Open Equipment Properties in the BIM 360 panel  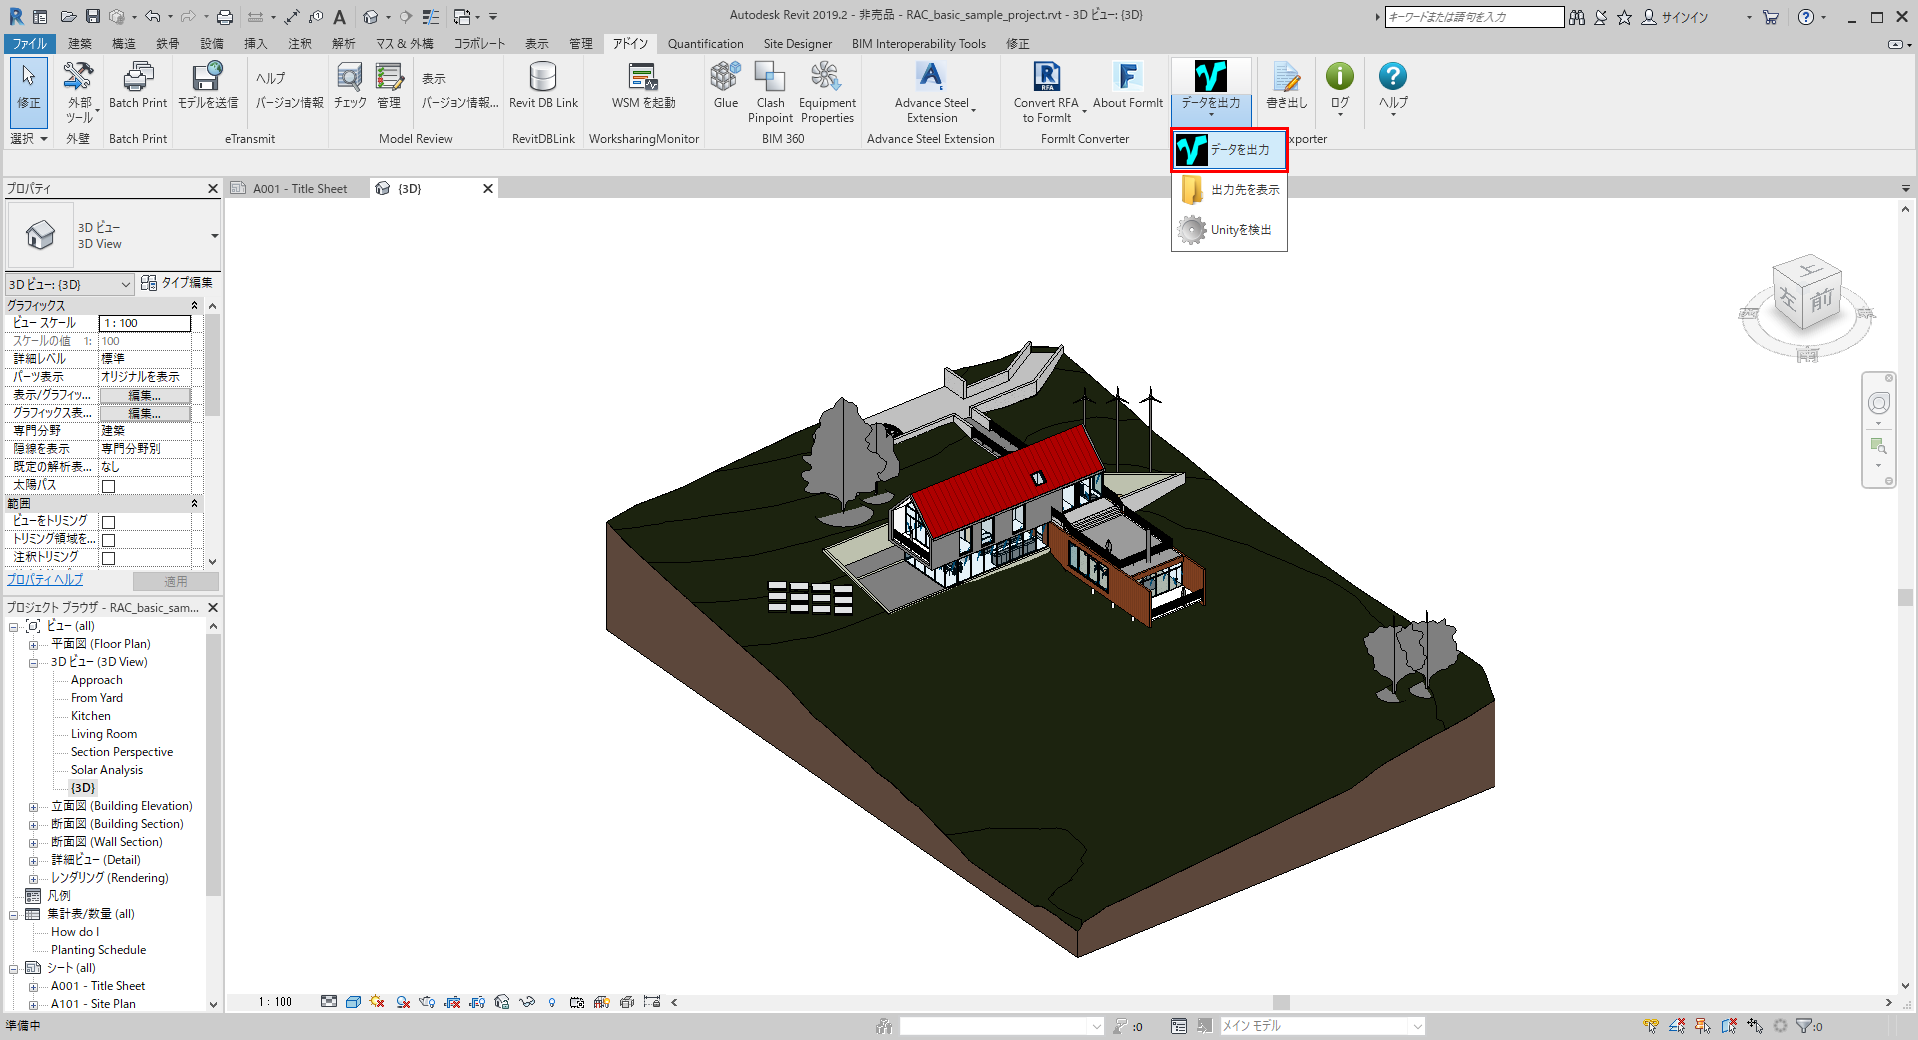[826, 88]
